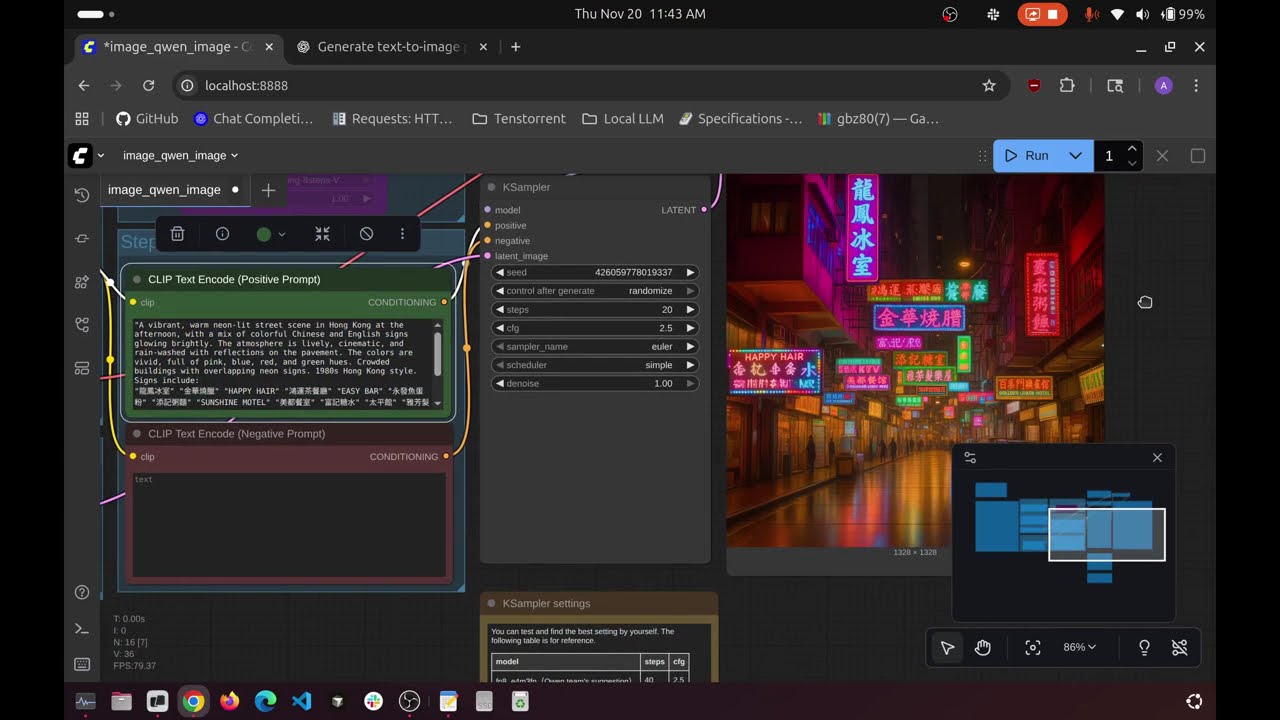1280x720 pixels.
Task: Increase steps with right arrow
Action: pyautogui.click(x=690, y=310)
